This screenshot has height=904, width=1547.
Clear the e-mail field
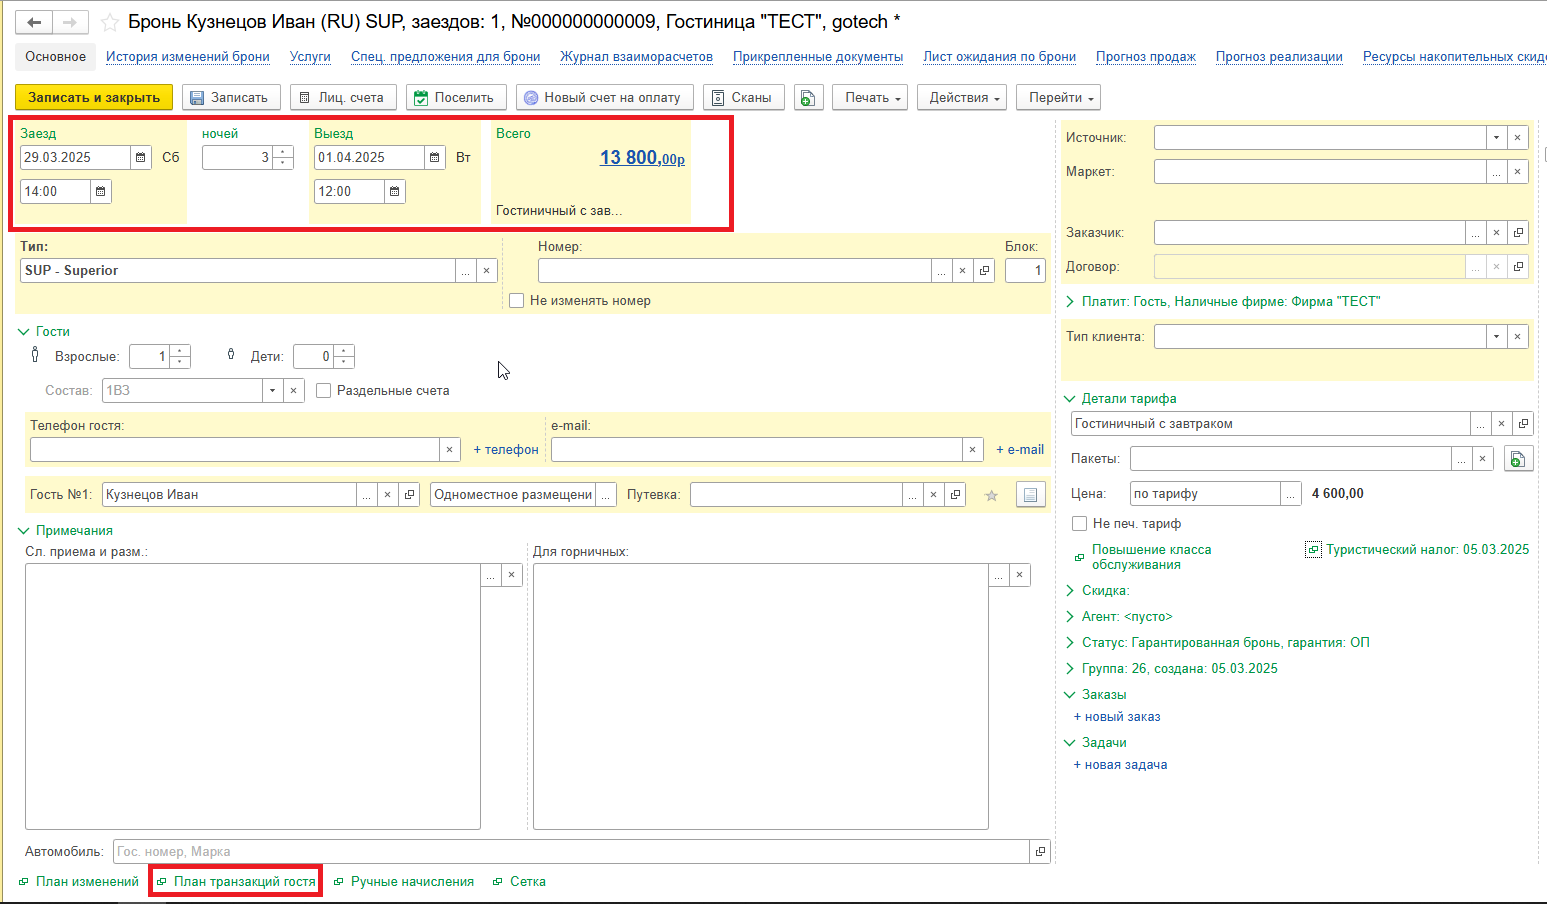pyautogui.click(x=972, y=449)
